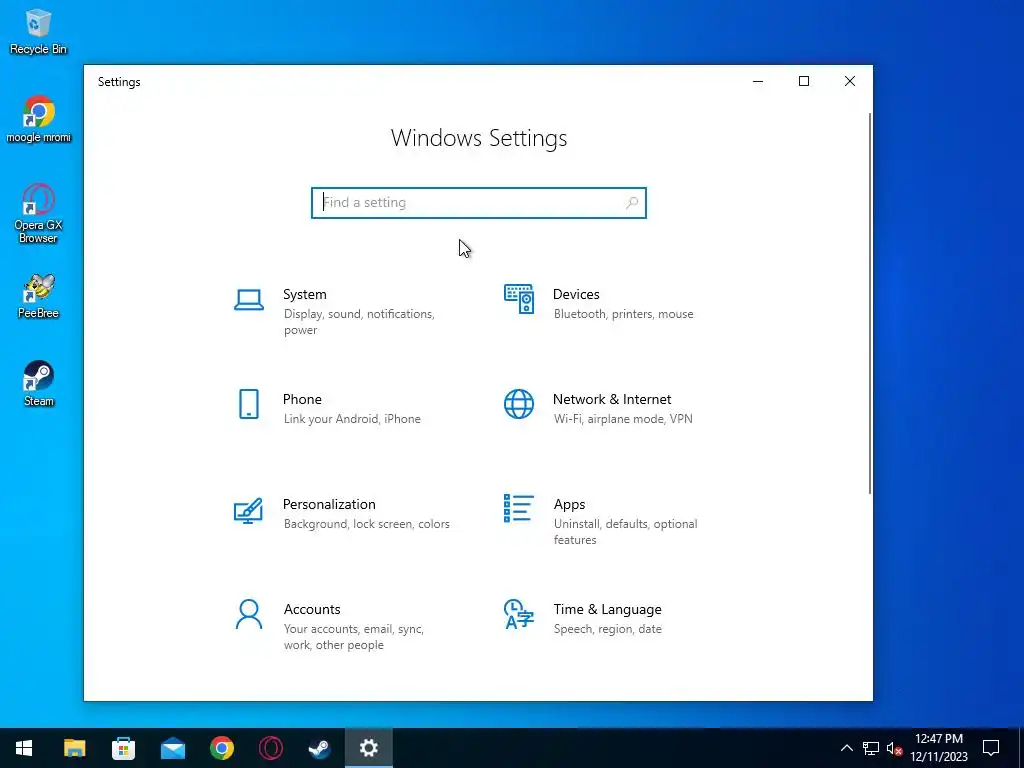1024x768 pixels.
Task: Open Microsoft Store from the taskbar
Action: (123, 748)
